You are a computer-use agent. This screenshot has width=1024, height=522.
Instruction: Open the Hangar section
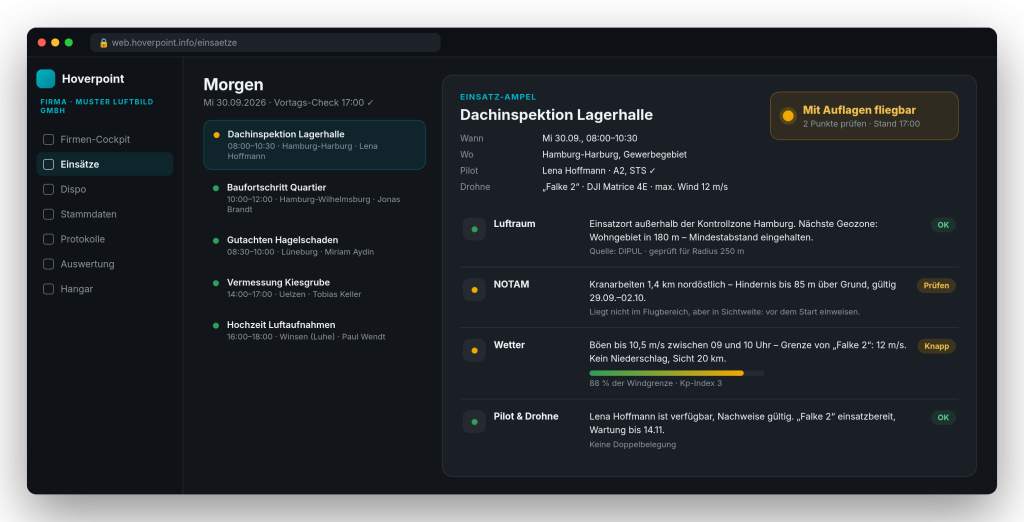click(104, 289)
